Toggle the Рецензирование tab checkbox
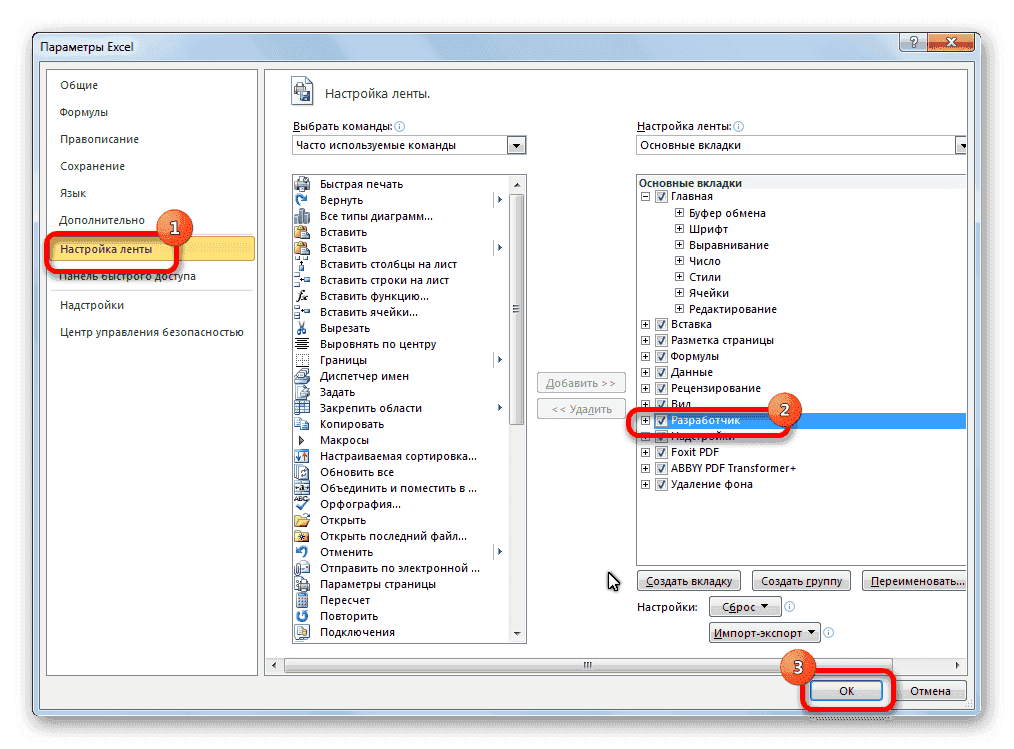Viewport: 1014px width, 749px height. (661, 388)
